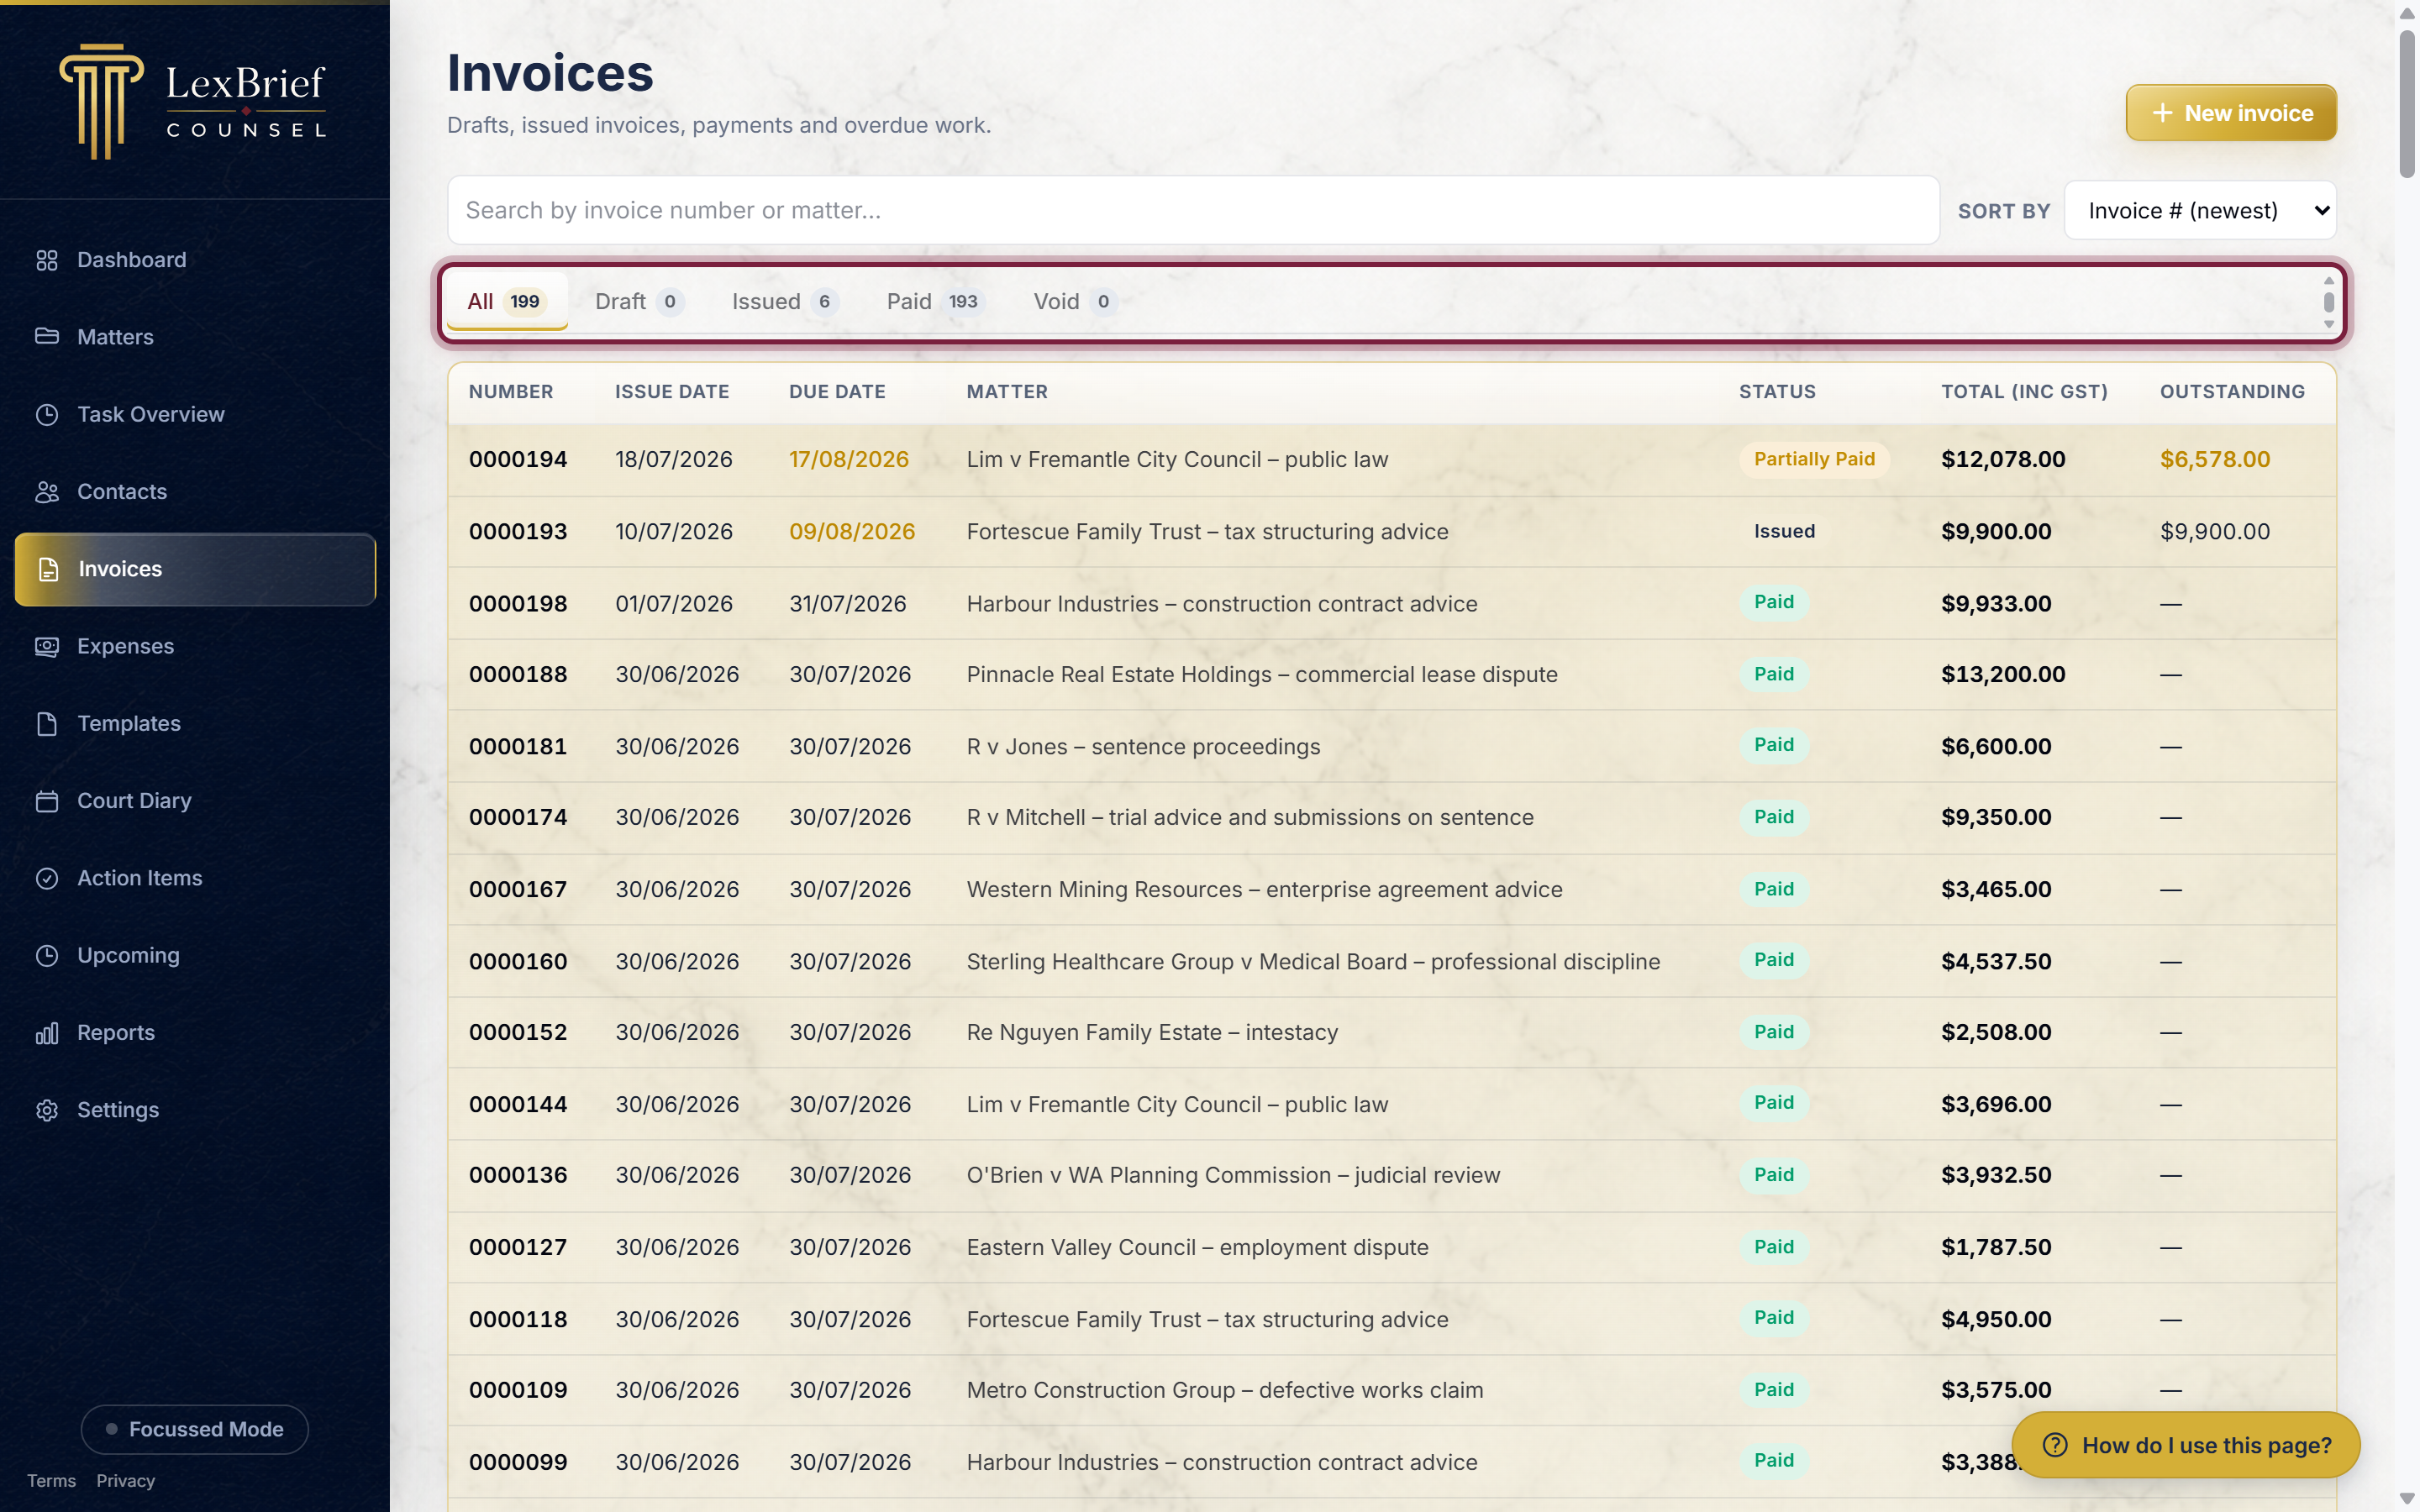Click the outstanding amount $6,578.00
This screenshot has width=2420, height=1512.
tap(2215, 460)
